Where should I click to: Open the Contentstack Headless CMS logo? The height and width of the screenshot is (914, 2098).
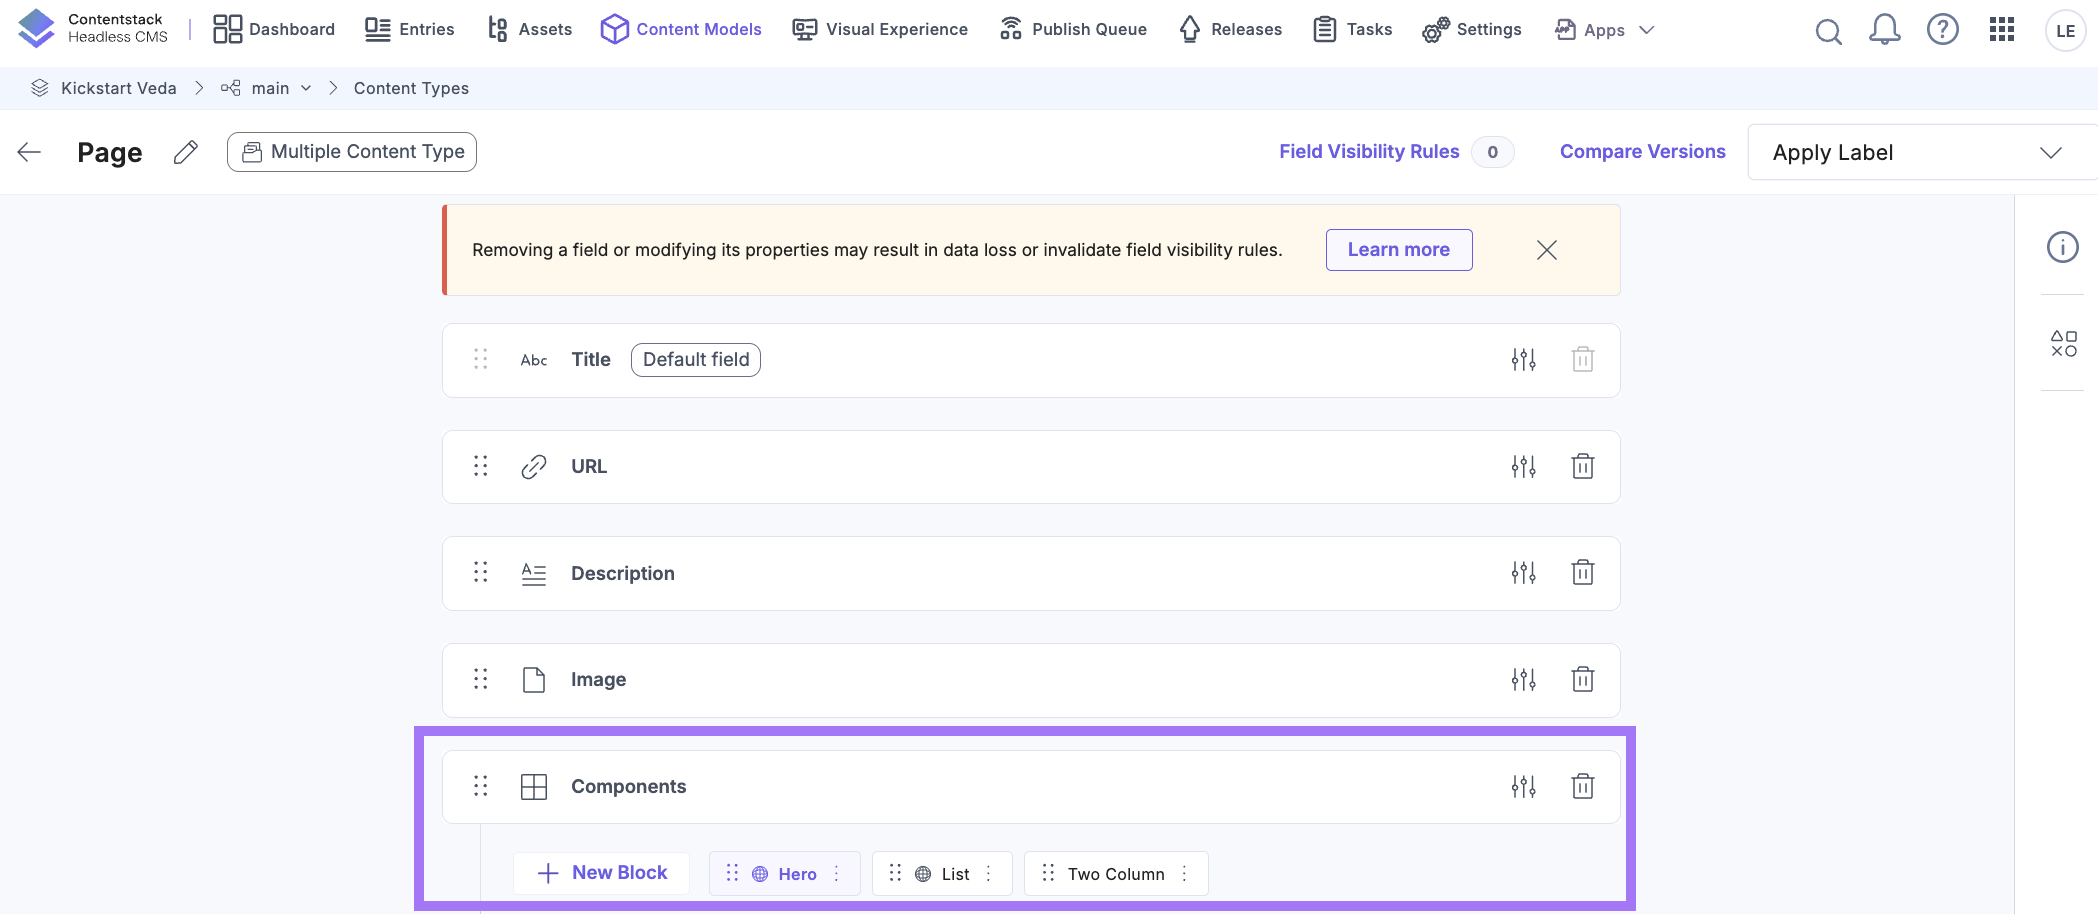(93, 29)
